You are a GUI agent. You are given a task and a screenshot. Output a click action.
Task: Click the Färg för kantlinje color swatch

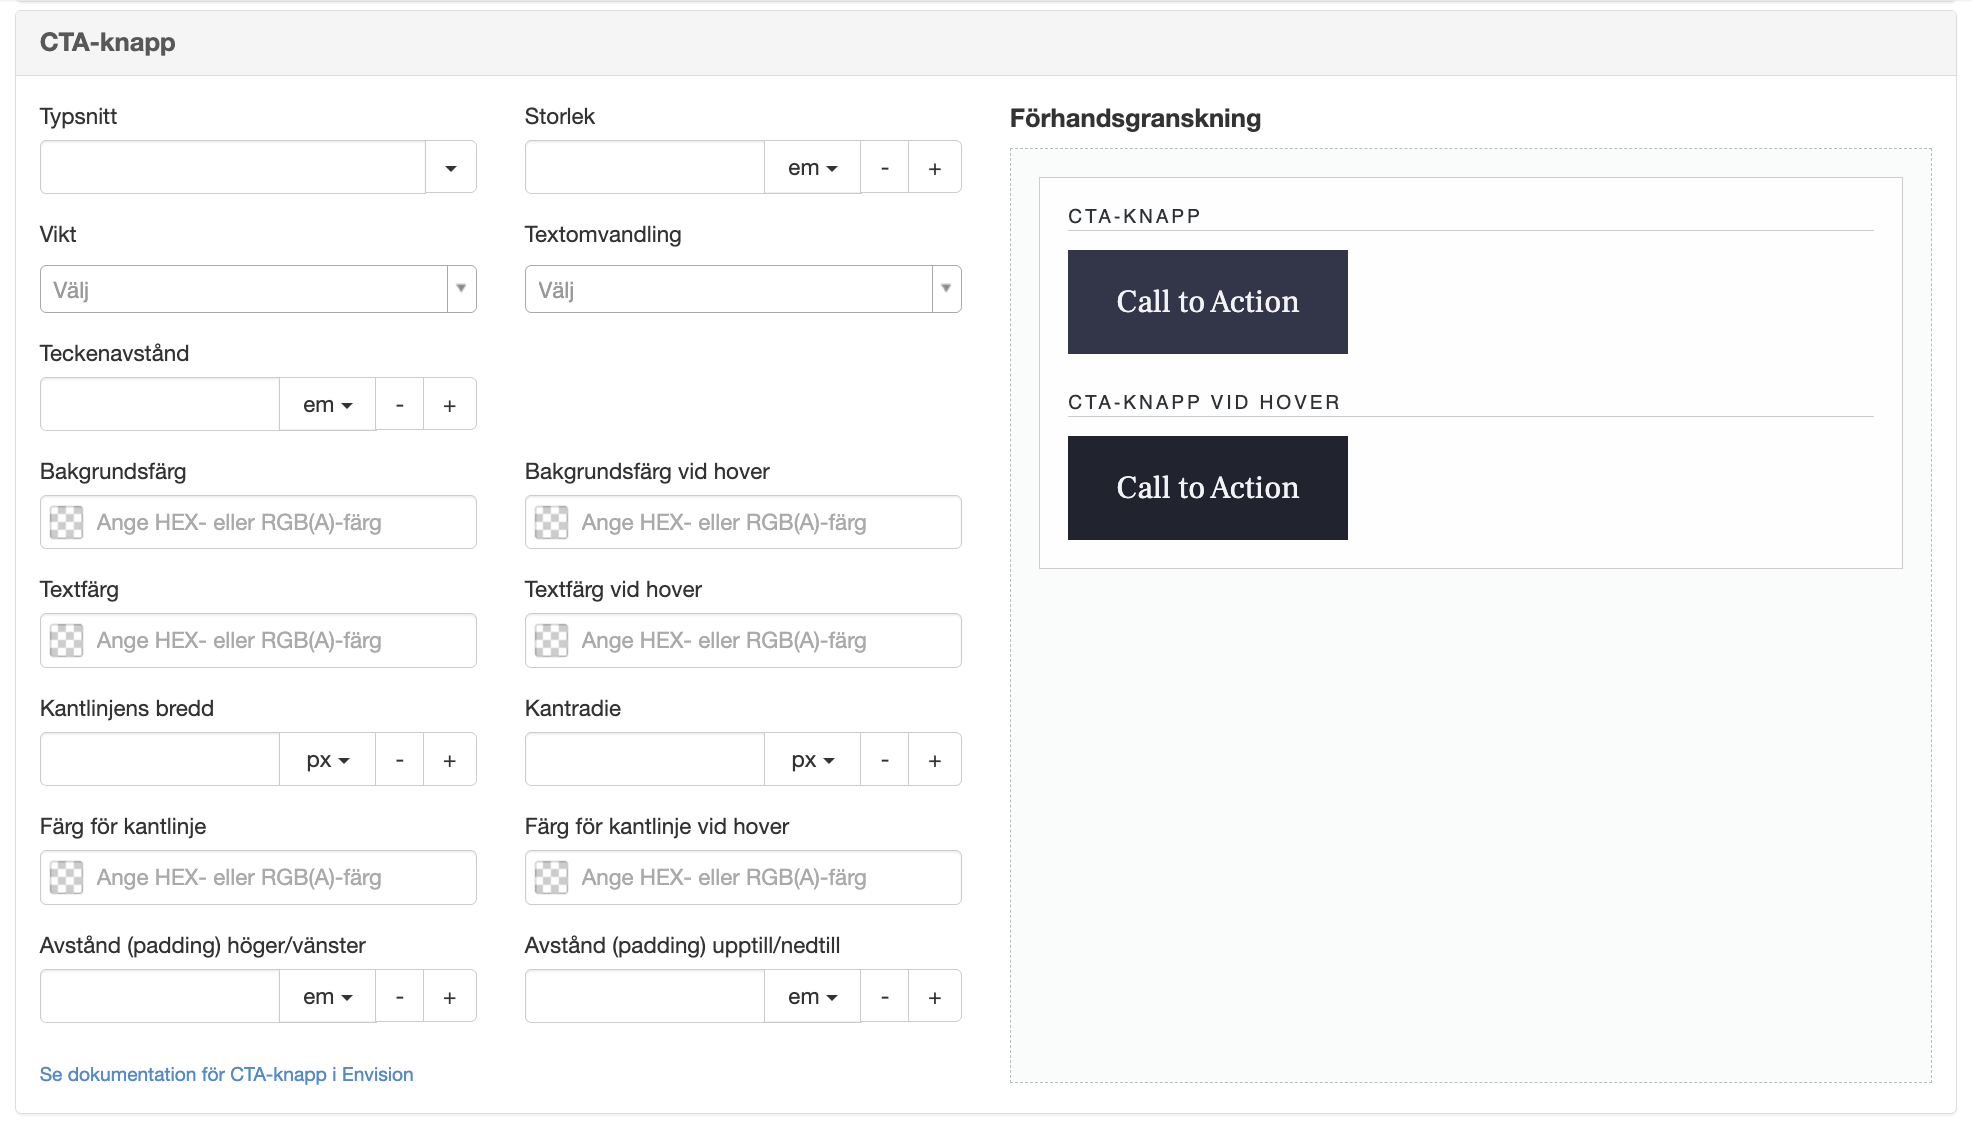67,877
